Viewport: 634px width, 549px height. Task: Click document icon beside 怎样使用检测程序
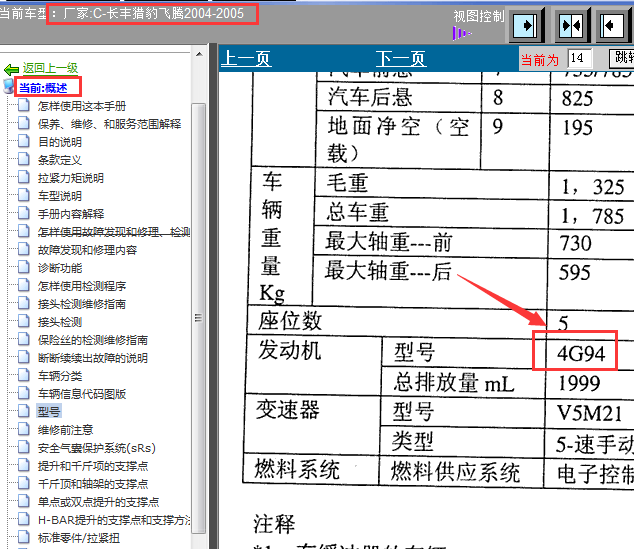(24, 285)
